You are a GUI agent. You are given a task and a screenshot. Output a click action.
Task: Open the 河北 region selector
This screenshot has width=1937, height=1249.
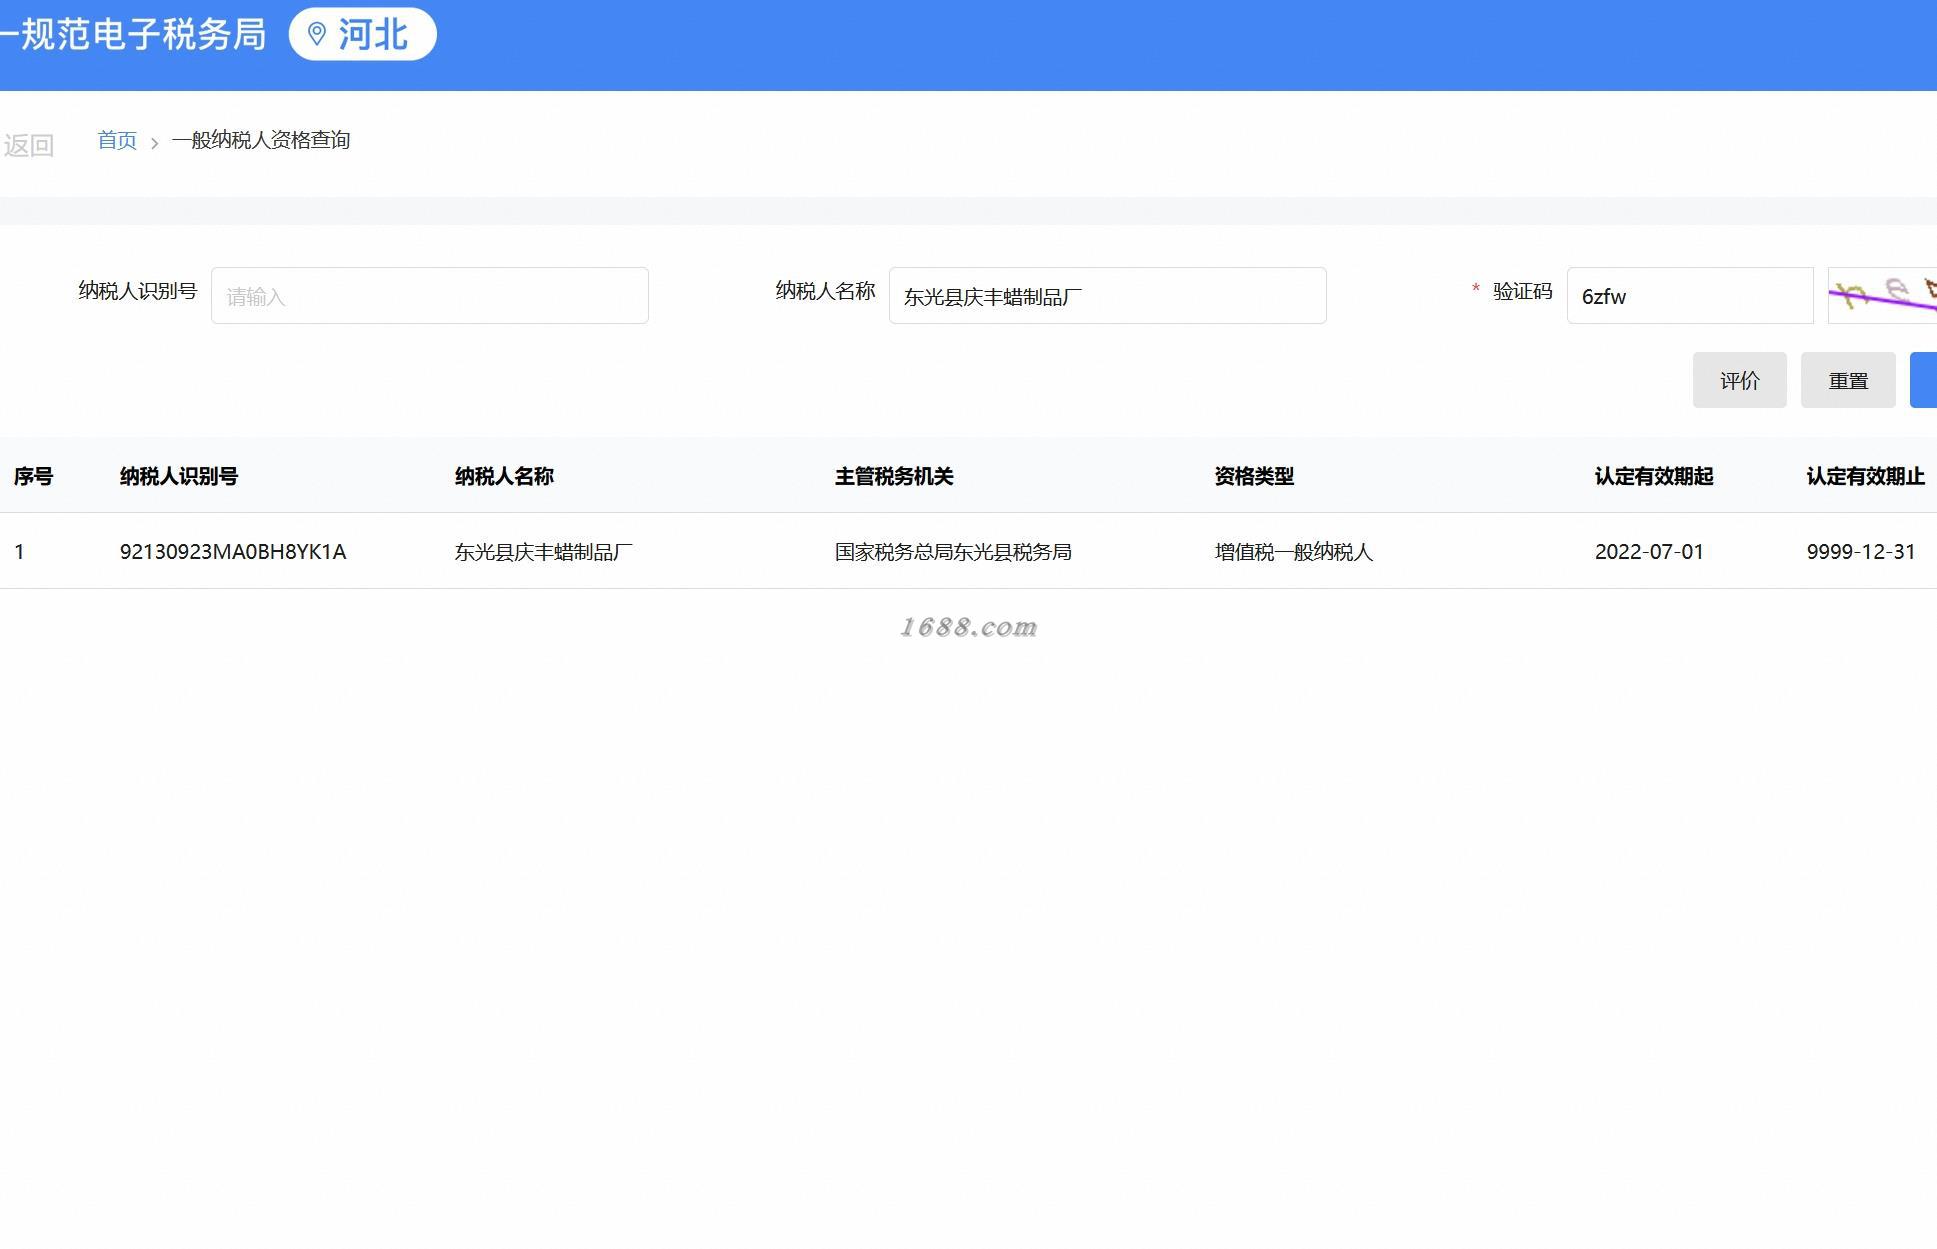(372, 35)
